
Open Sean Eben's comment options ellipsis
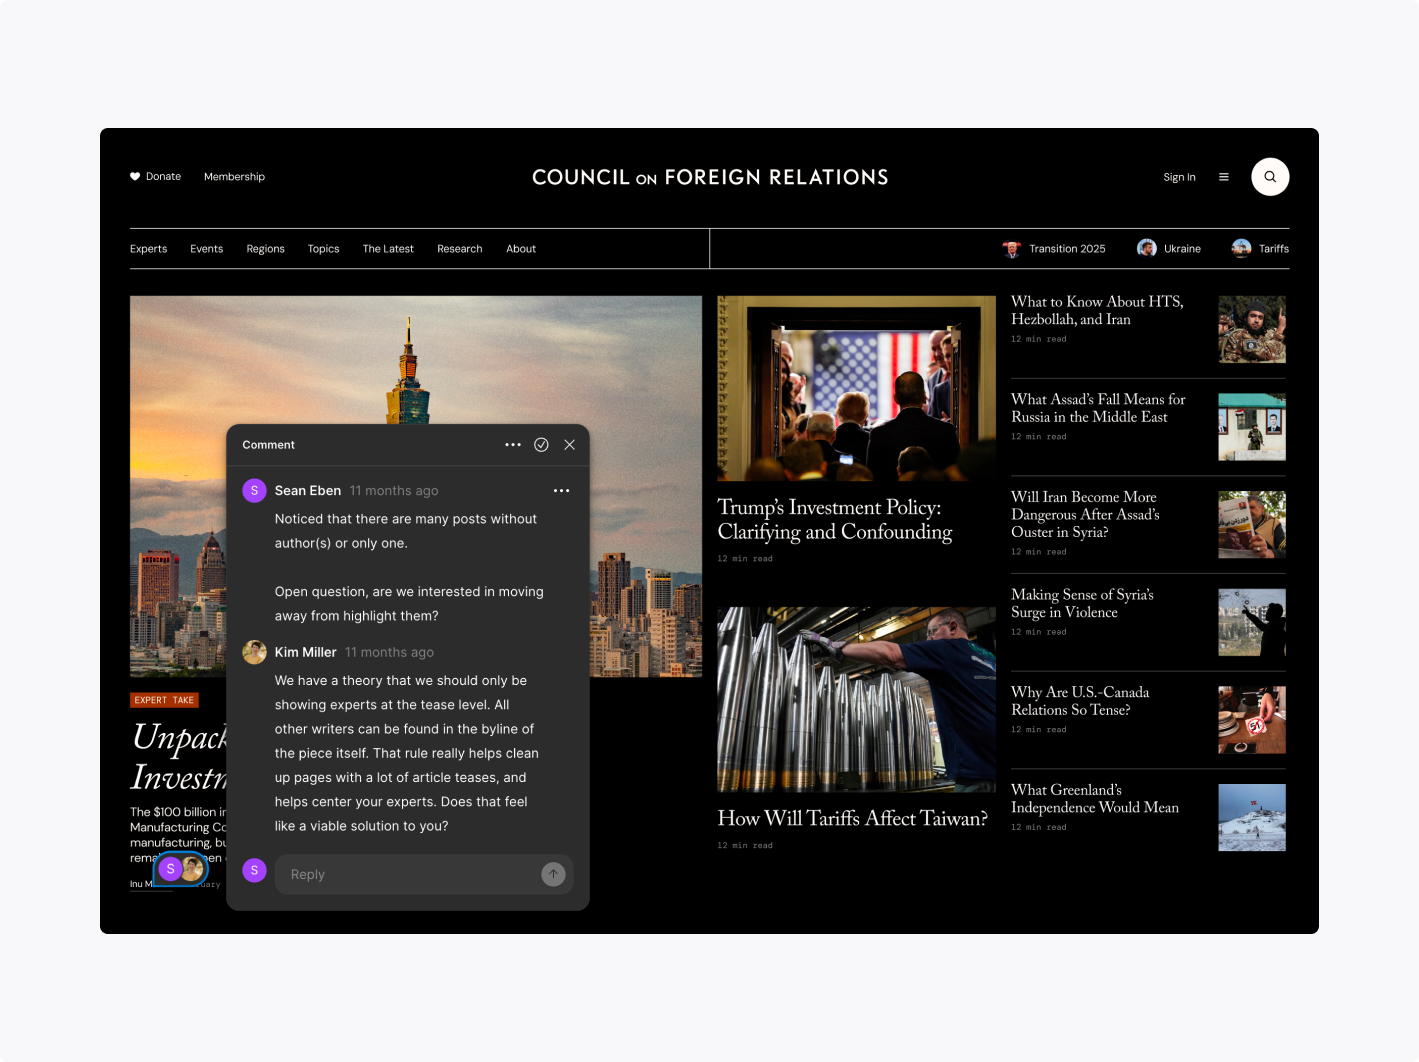pyautogui.click(x=561, y=491)
